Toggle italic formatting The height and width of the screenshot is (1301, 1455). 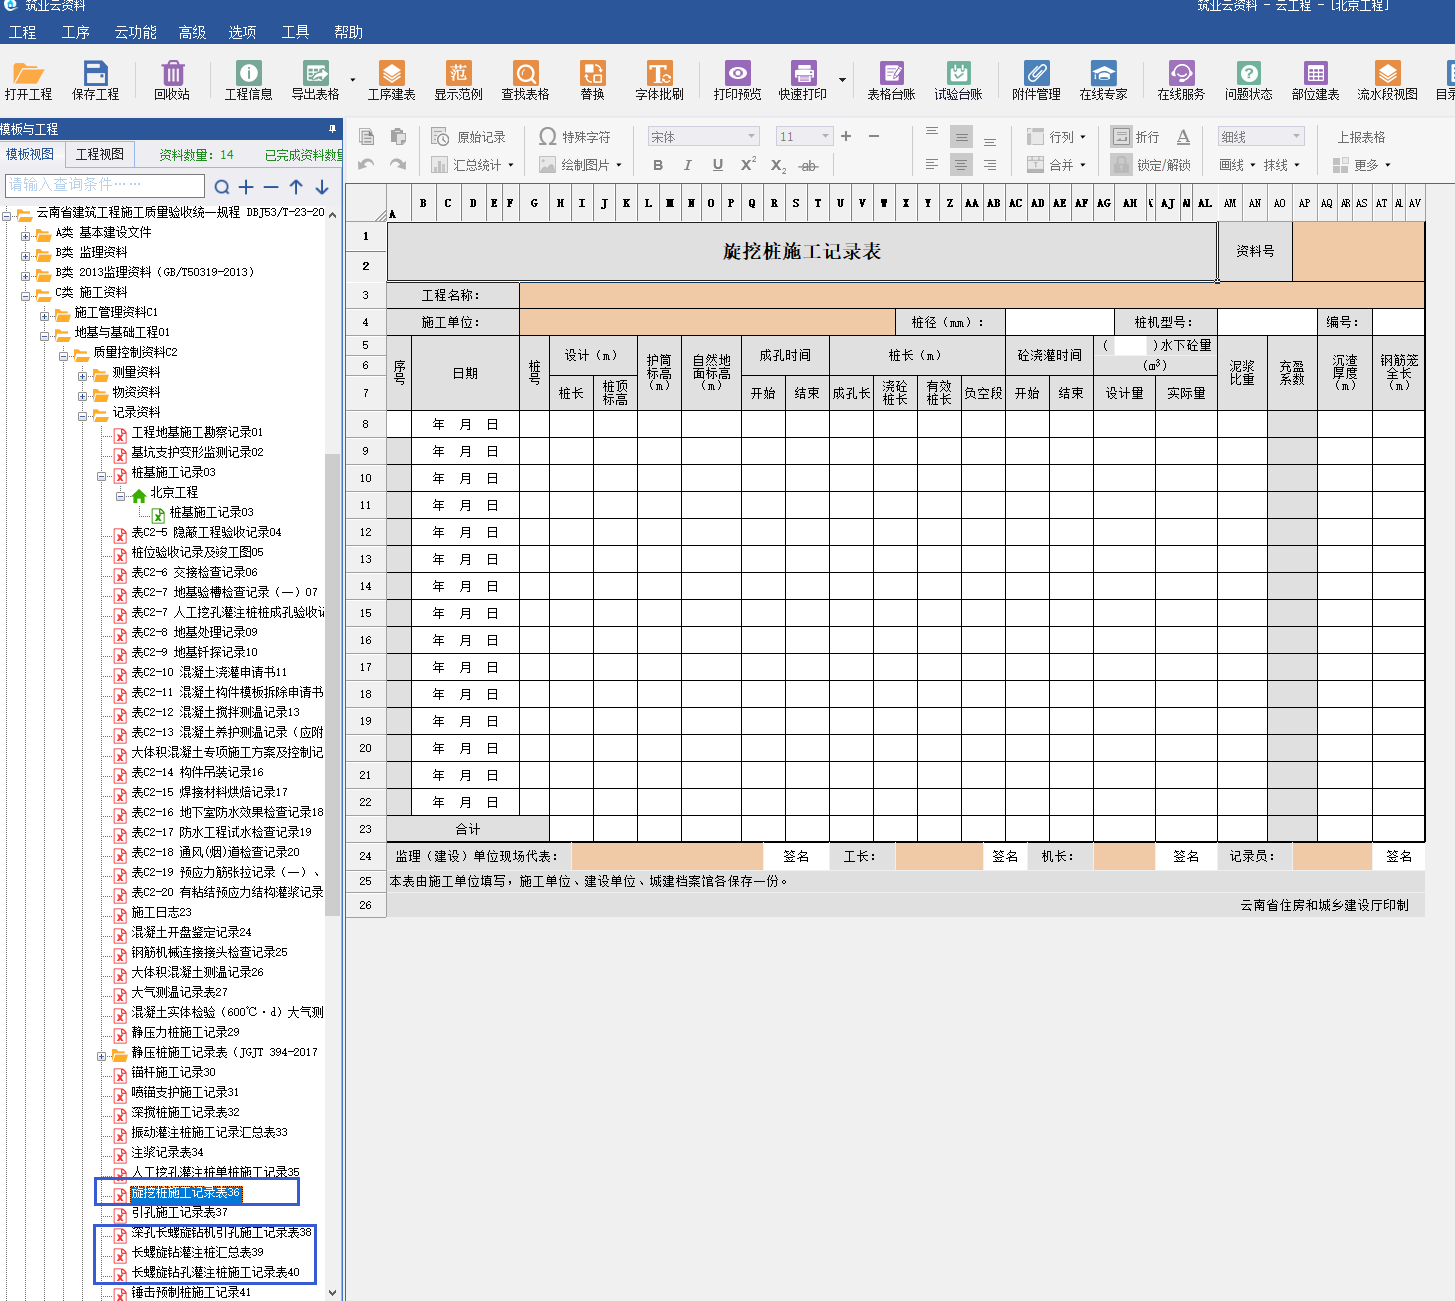687,165
